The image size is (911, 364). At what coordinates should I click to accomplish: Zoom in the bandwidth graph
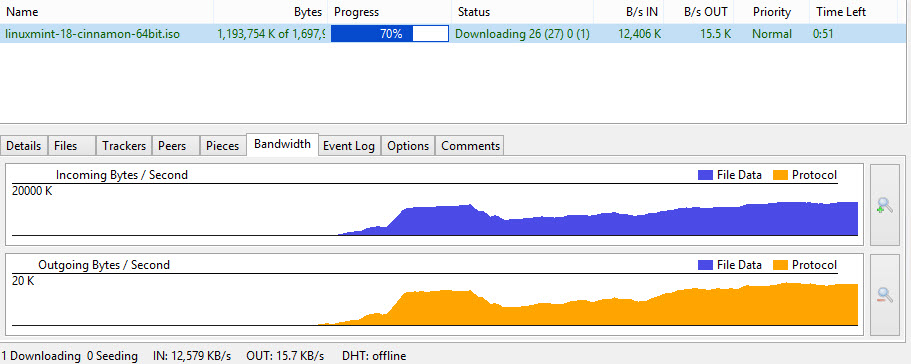[884, 204]
